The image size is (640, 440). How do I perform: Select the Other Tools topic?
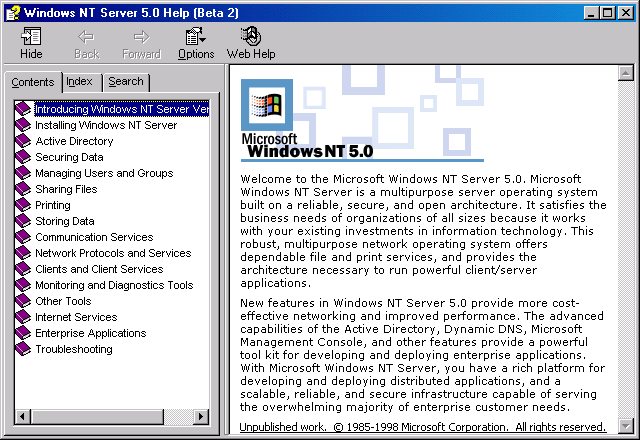pos(63,301)
